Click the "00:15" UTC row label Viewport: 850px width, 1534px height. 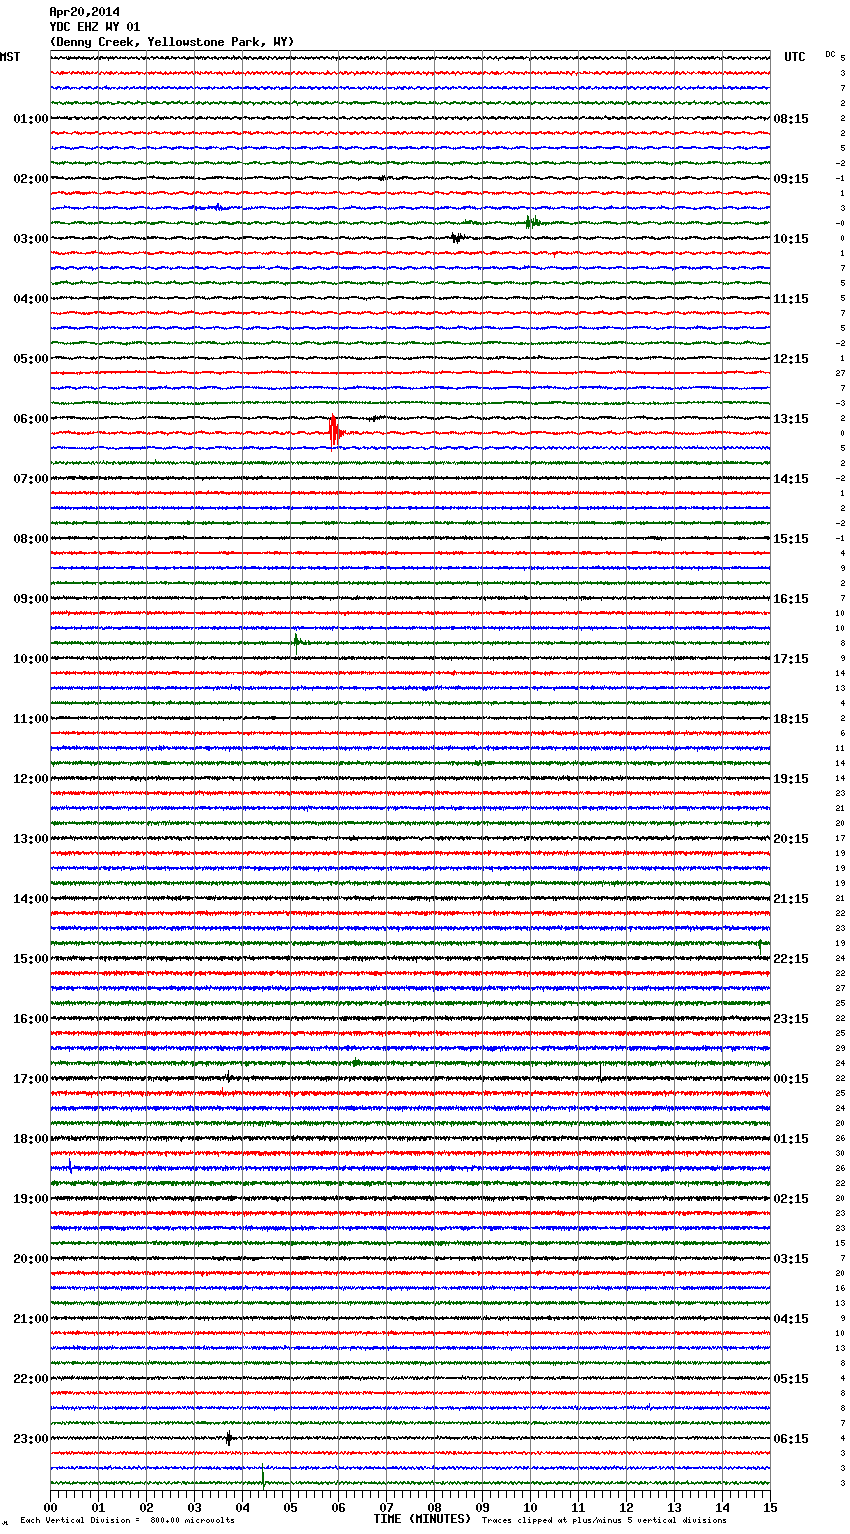[791, 1079]
